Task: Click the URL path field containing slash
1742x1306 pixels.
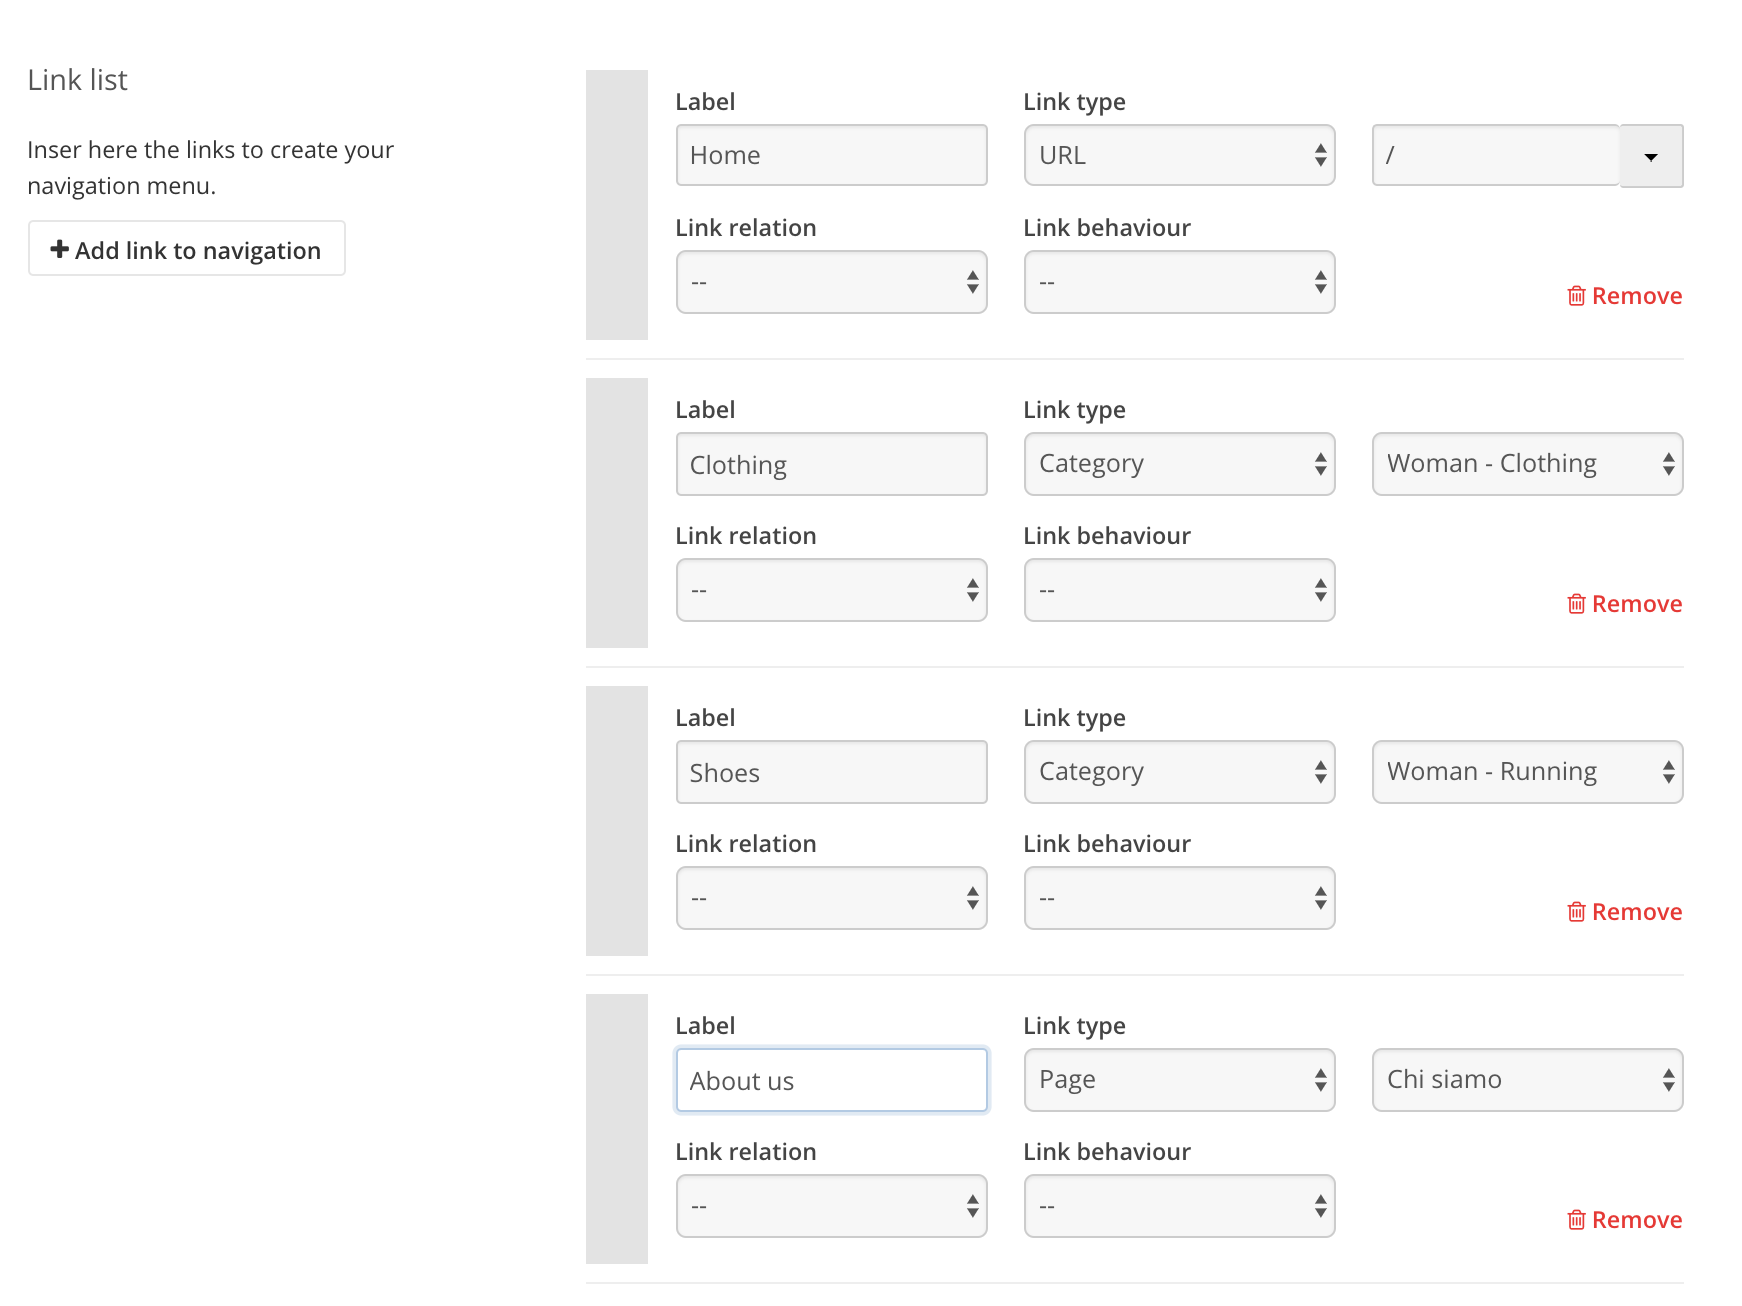Action: click(x=1496, y=155)
